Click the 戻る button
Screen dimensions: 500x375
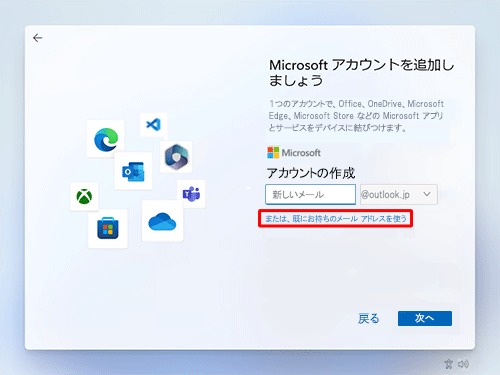[369, 319]
